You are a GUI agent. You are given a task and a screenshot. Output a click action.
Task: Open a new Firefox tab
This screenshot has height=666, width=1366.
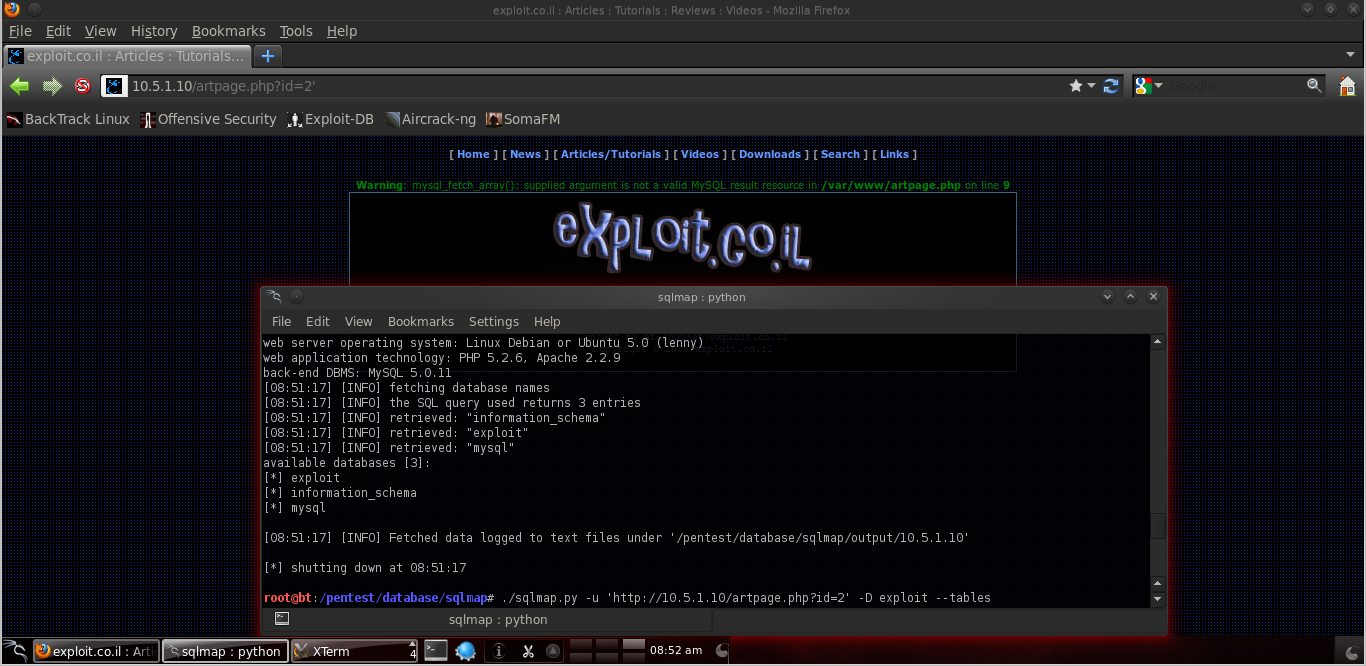point(267,56)
